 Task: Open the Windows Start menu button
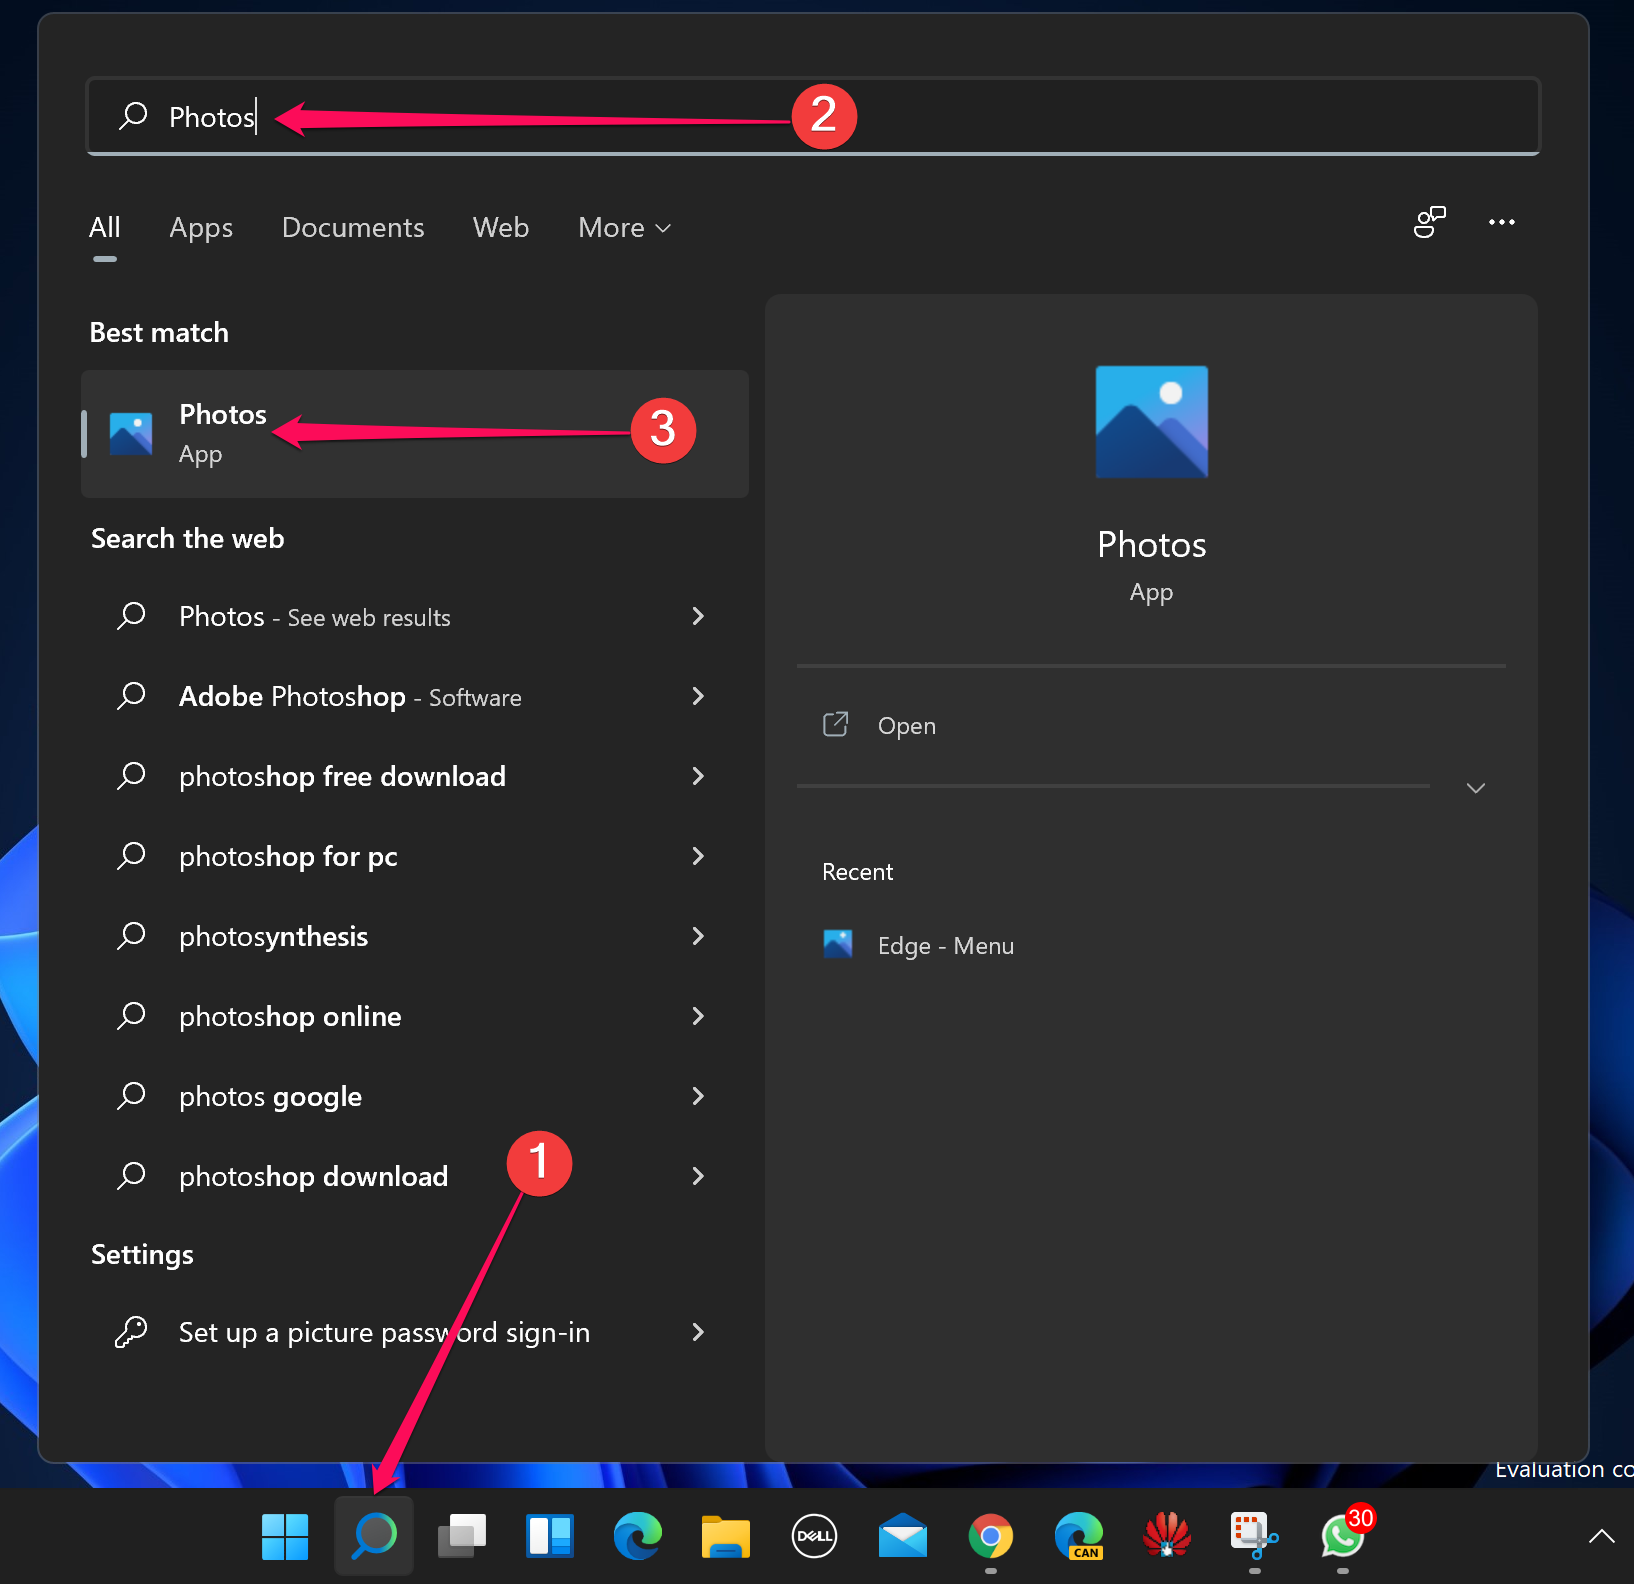[285, 1536]
